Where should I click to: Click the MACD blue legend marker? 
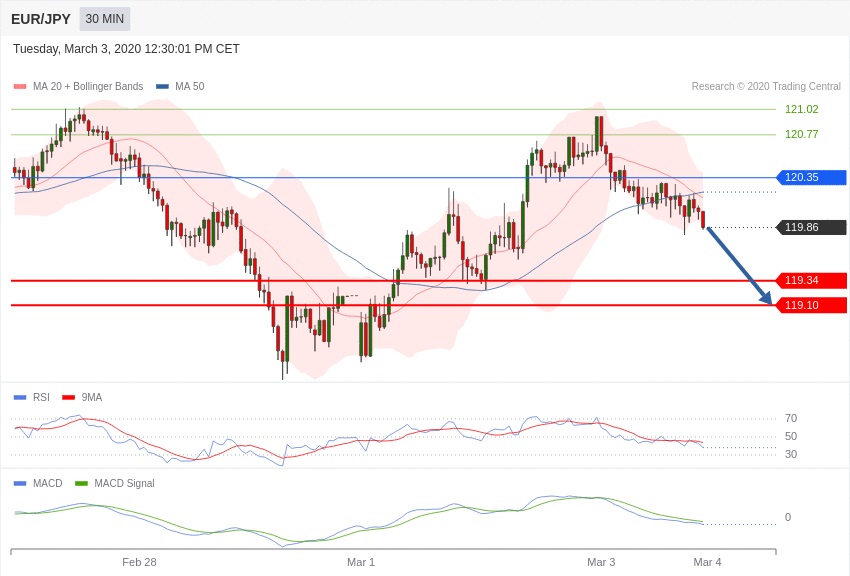pos(20,483)
